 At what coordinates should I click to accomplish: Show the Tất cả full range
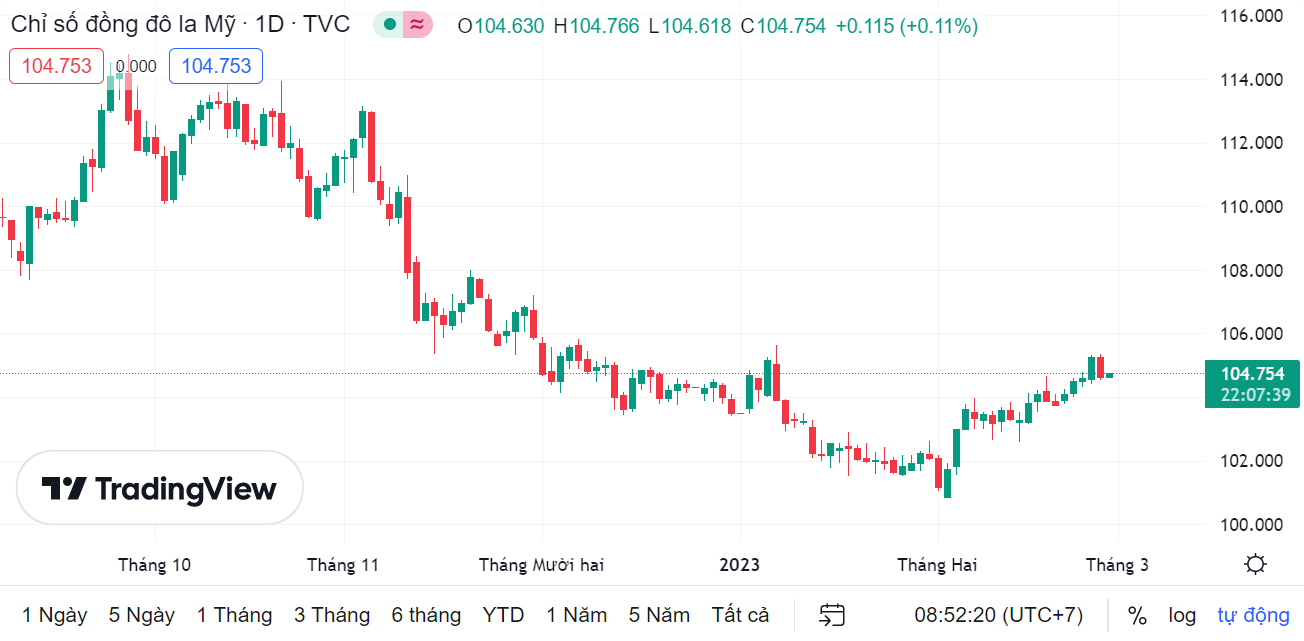click(x=740, y=614)
